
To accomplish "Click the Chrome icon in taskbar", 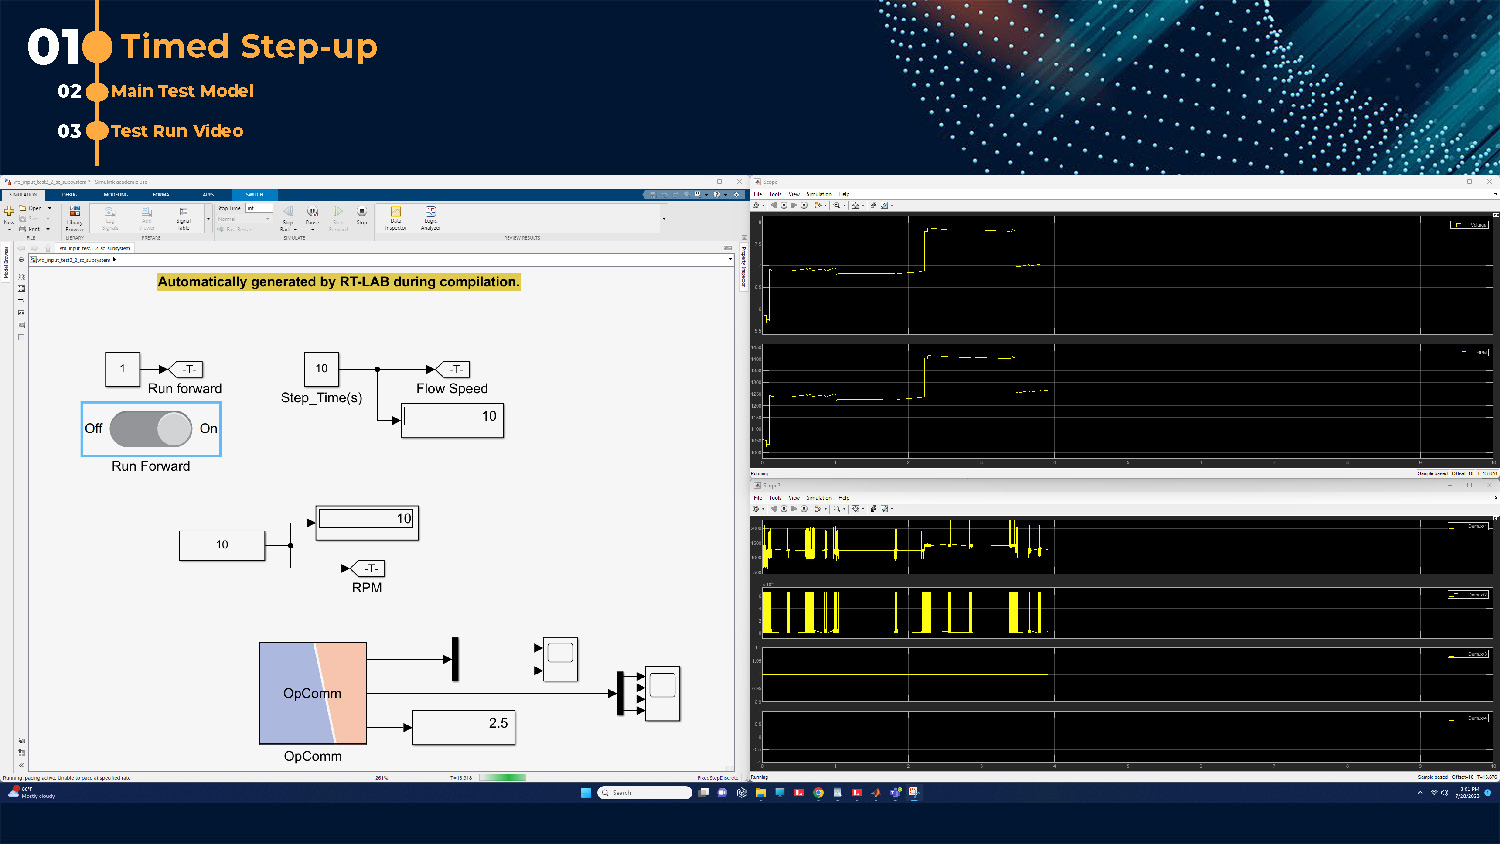I will point(818,793).
